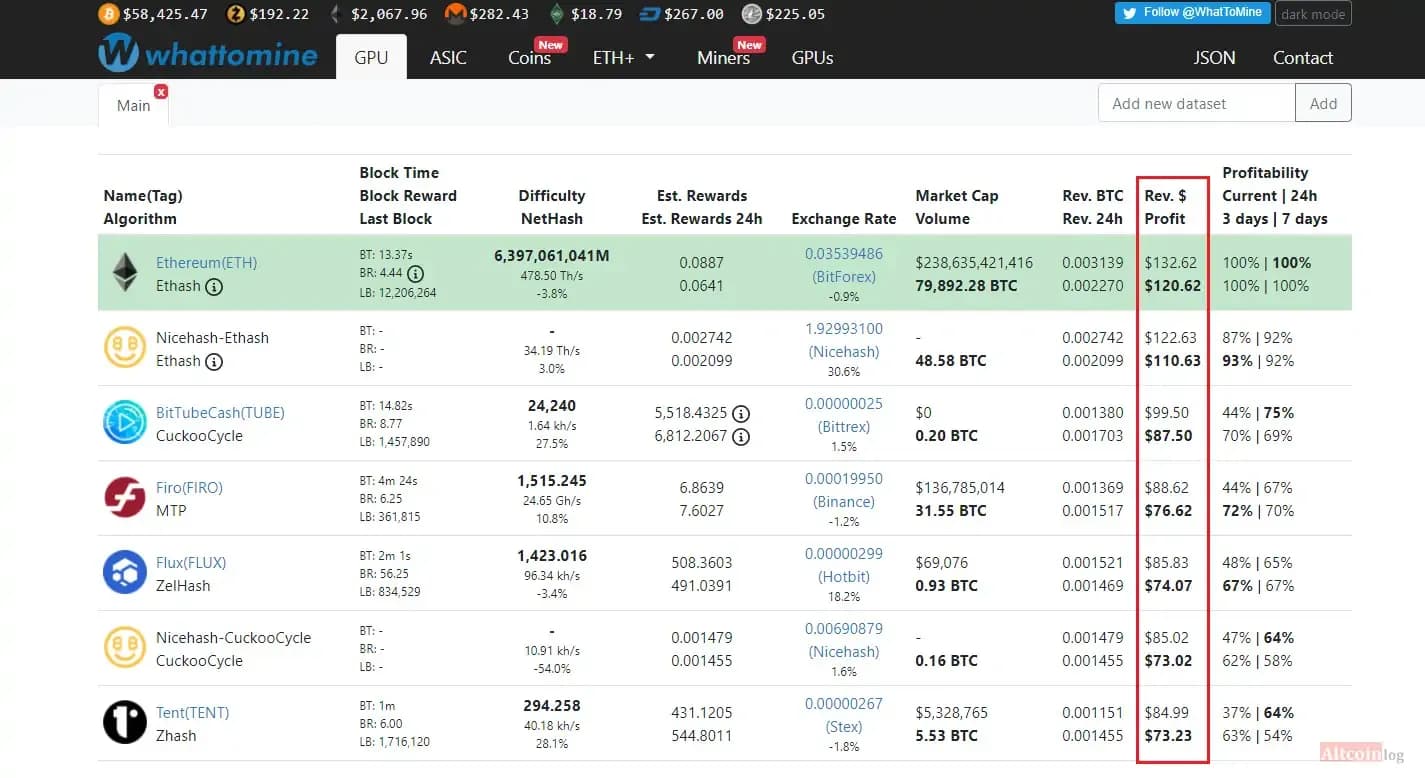Screen dimensions: 1425x778
Task: Expand the ETH+ dropdown menu
Action: 624,57
